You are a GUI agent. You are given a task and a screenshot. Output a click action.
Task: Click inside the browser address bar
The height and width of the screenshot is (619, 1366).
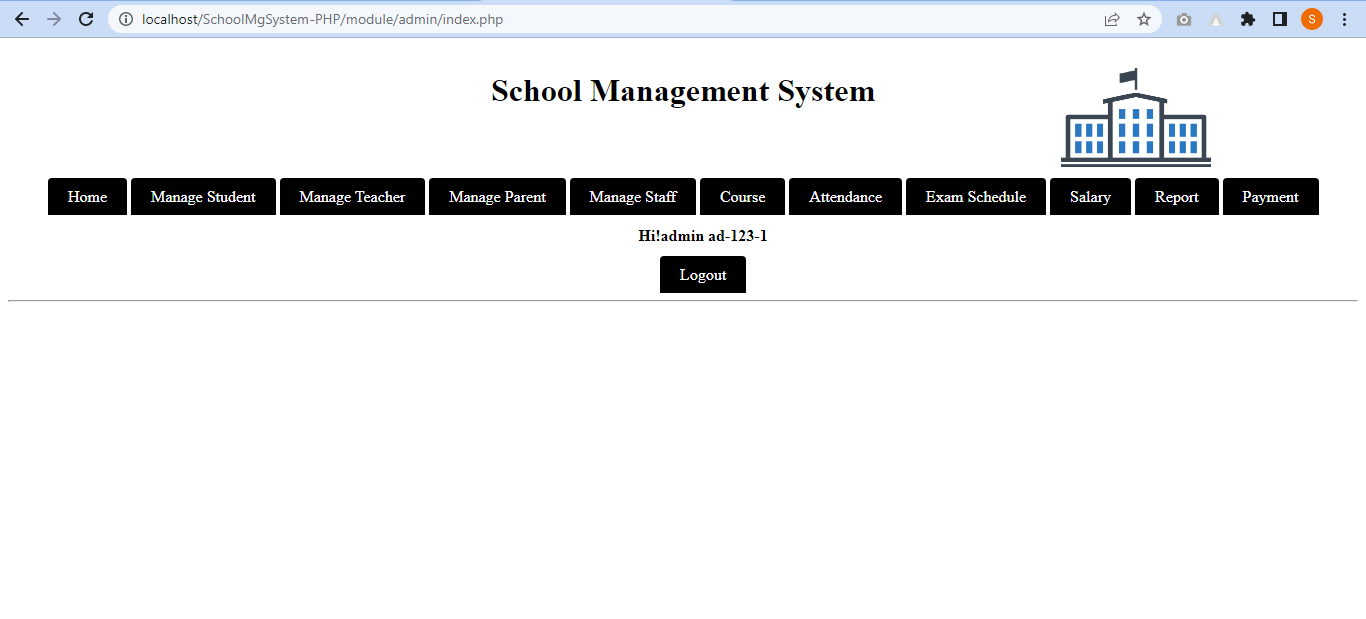coord(400,18)
